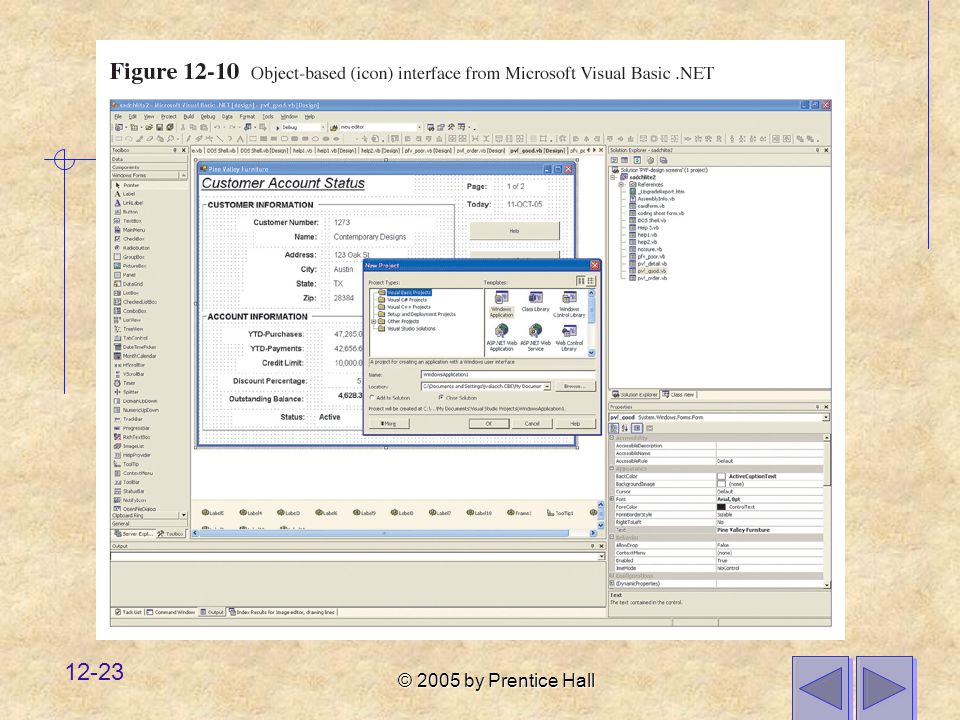Switch to the Class View tab
The width and height of the screenshot is (960, 720).
pyautogui.click(x=678, y=395)
